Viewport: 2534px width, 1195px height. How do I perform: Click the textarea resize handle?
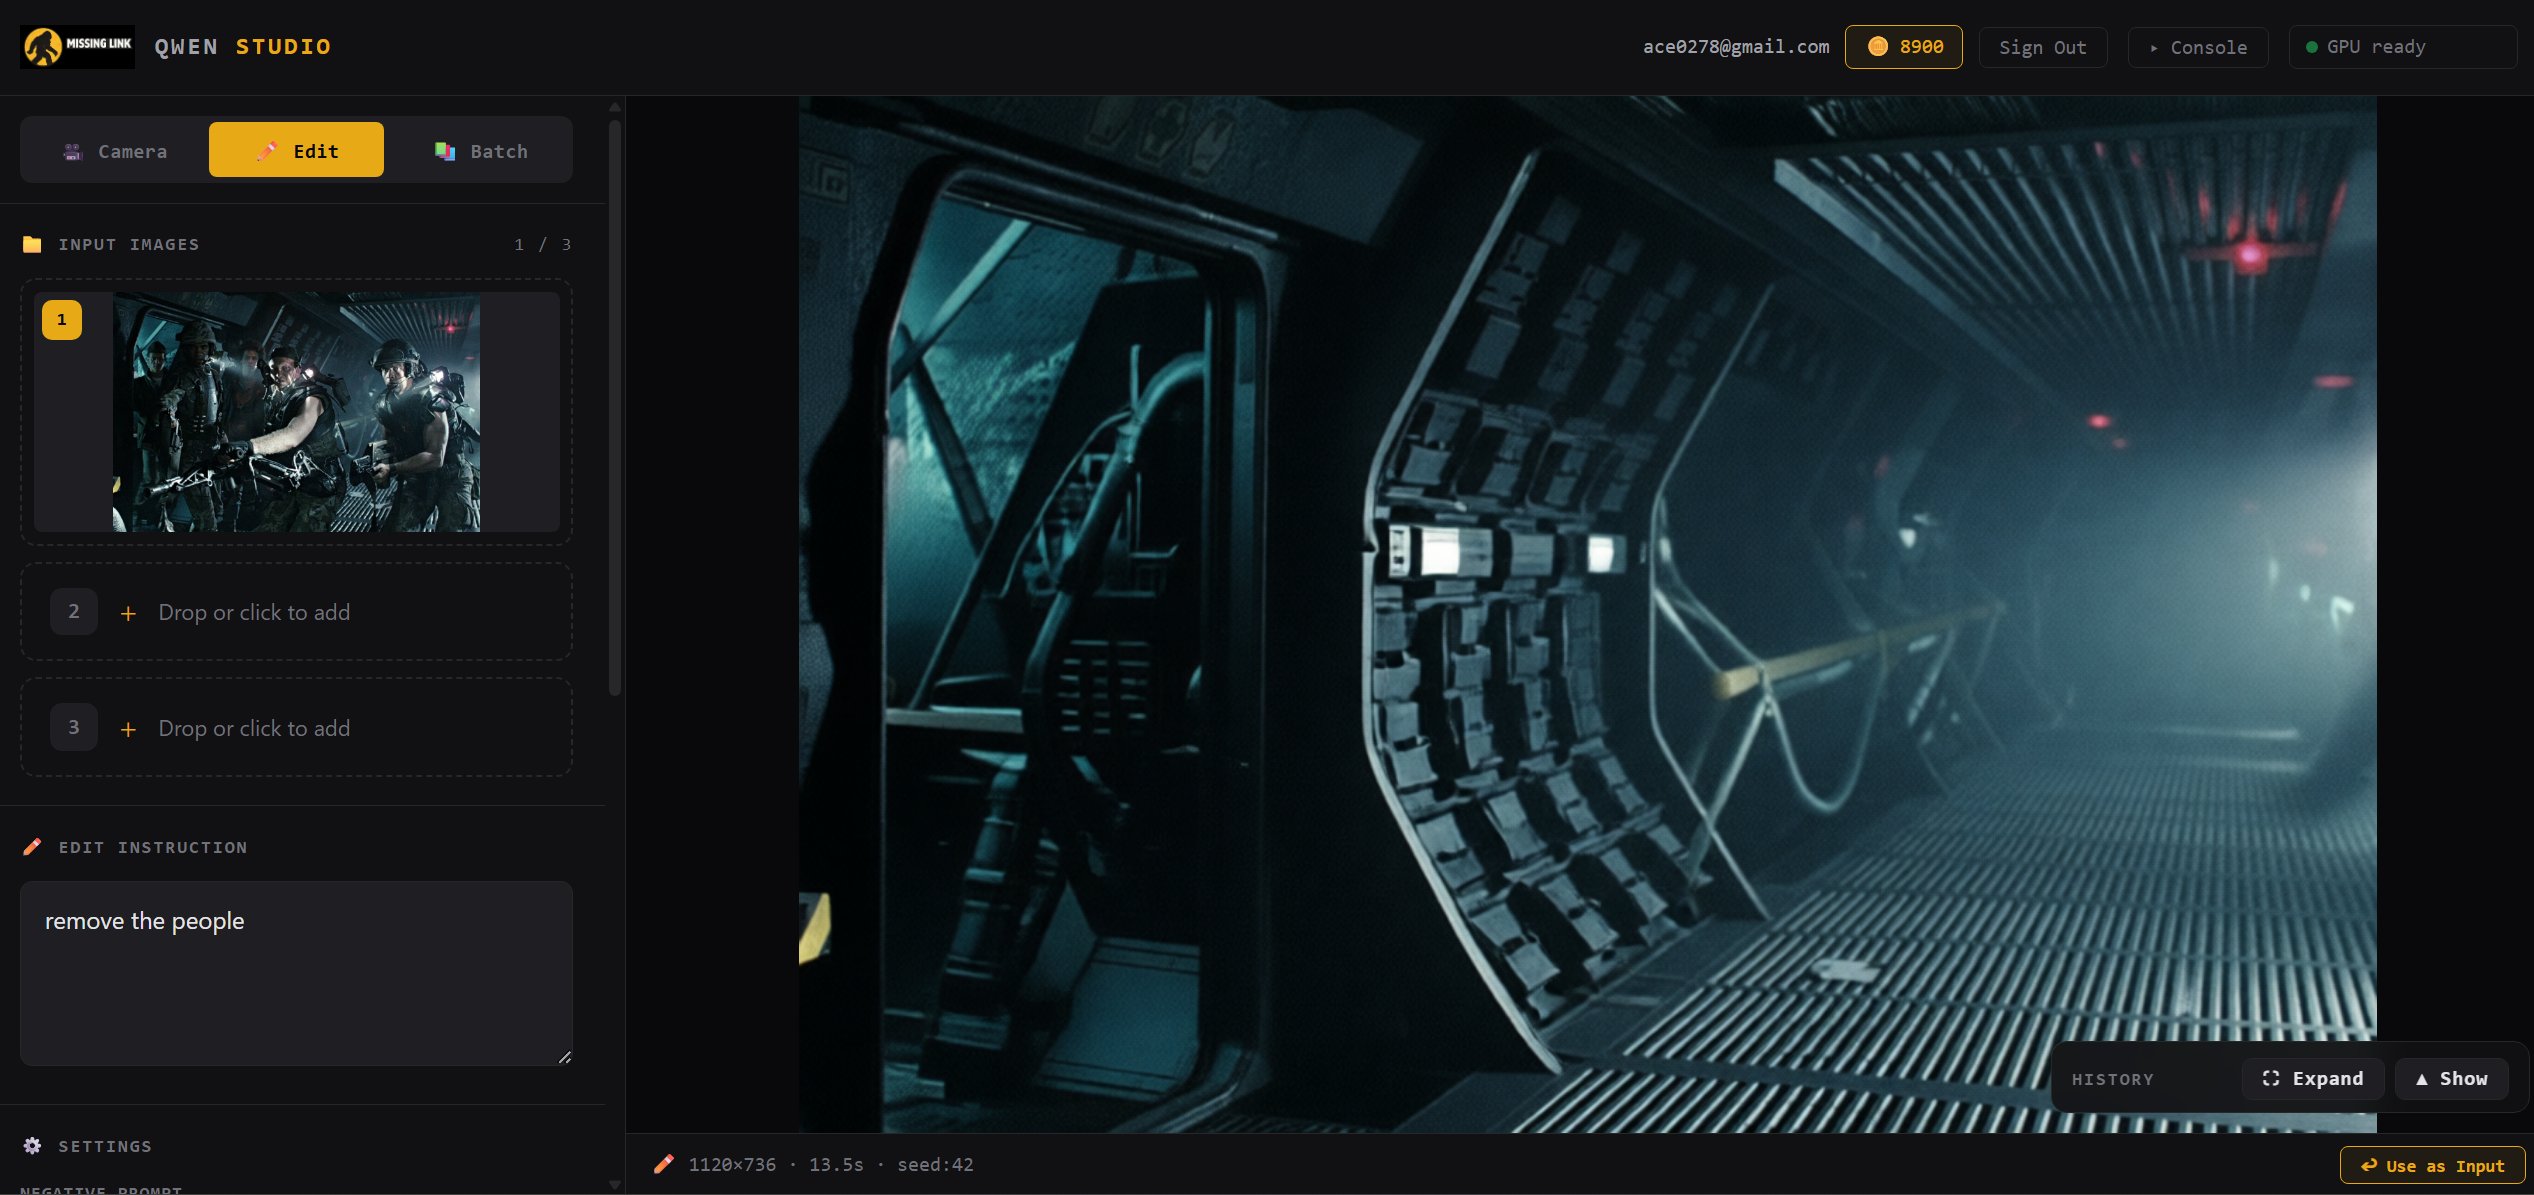click(x=565, y=1057)
